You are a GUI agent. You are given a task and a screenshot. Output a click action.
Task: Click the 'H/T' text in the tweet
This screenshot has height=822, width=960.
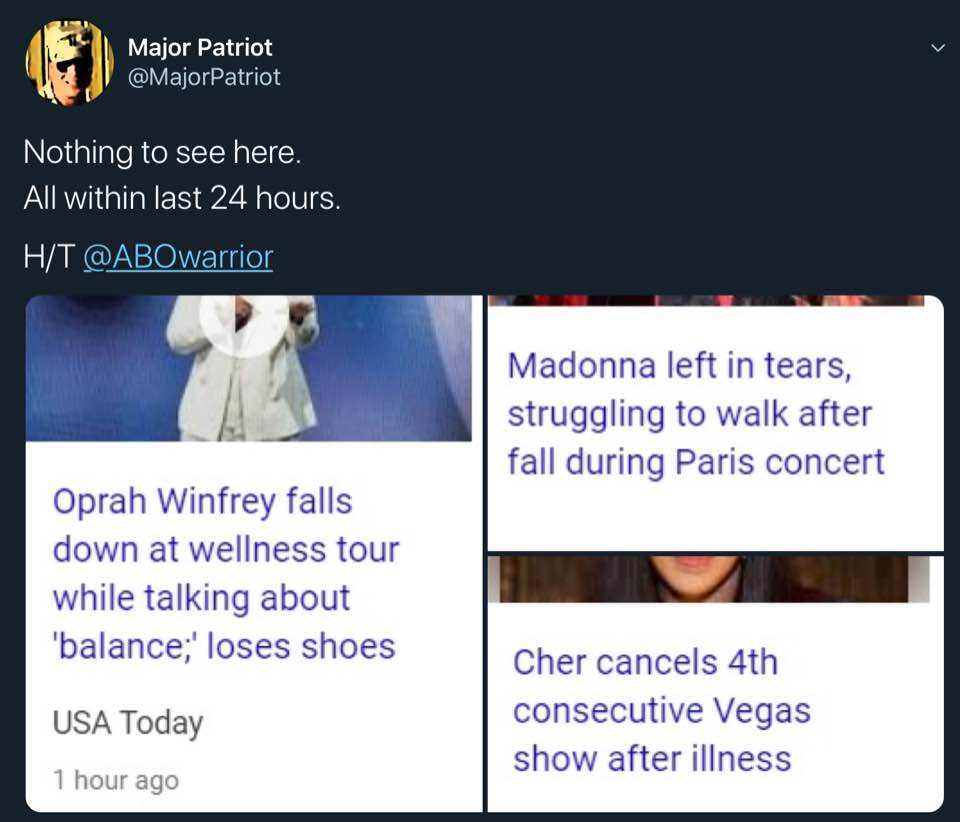coord(50,256)
